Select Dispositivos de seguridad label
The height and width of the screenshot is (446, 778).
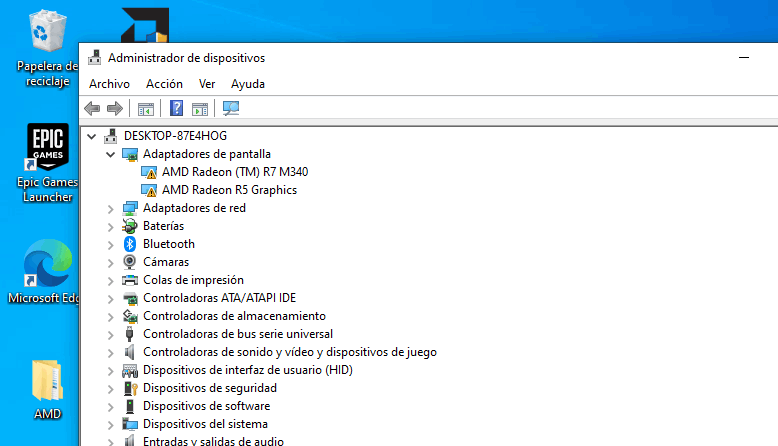point(210,388)
